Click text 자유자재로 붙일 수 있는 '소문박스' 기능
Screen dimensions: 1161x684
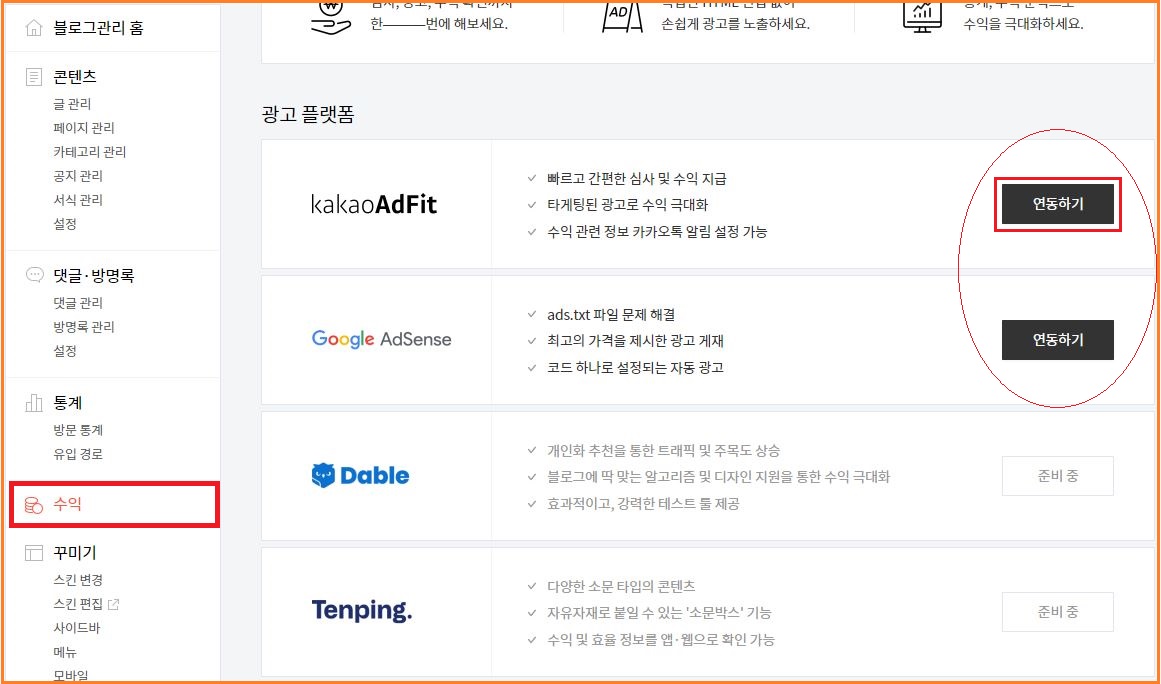coord(659,613)
